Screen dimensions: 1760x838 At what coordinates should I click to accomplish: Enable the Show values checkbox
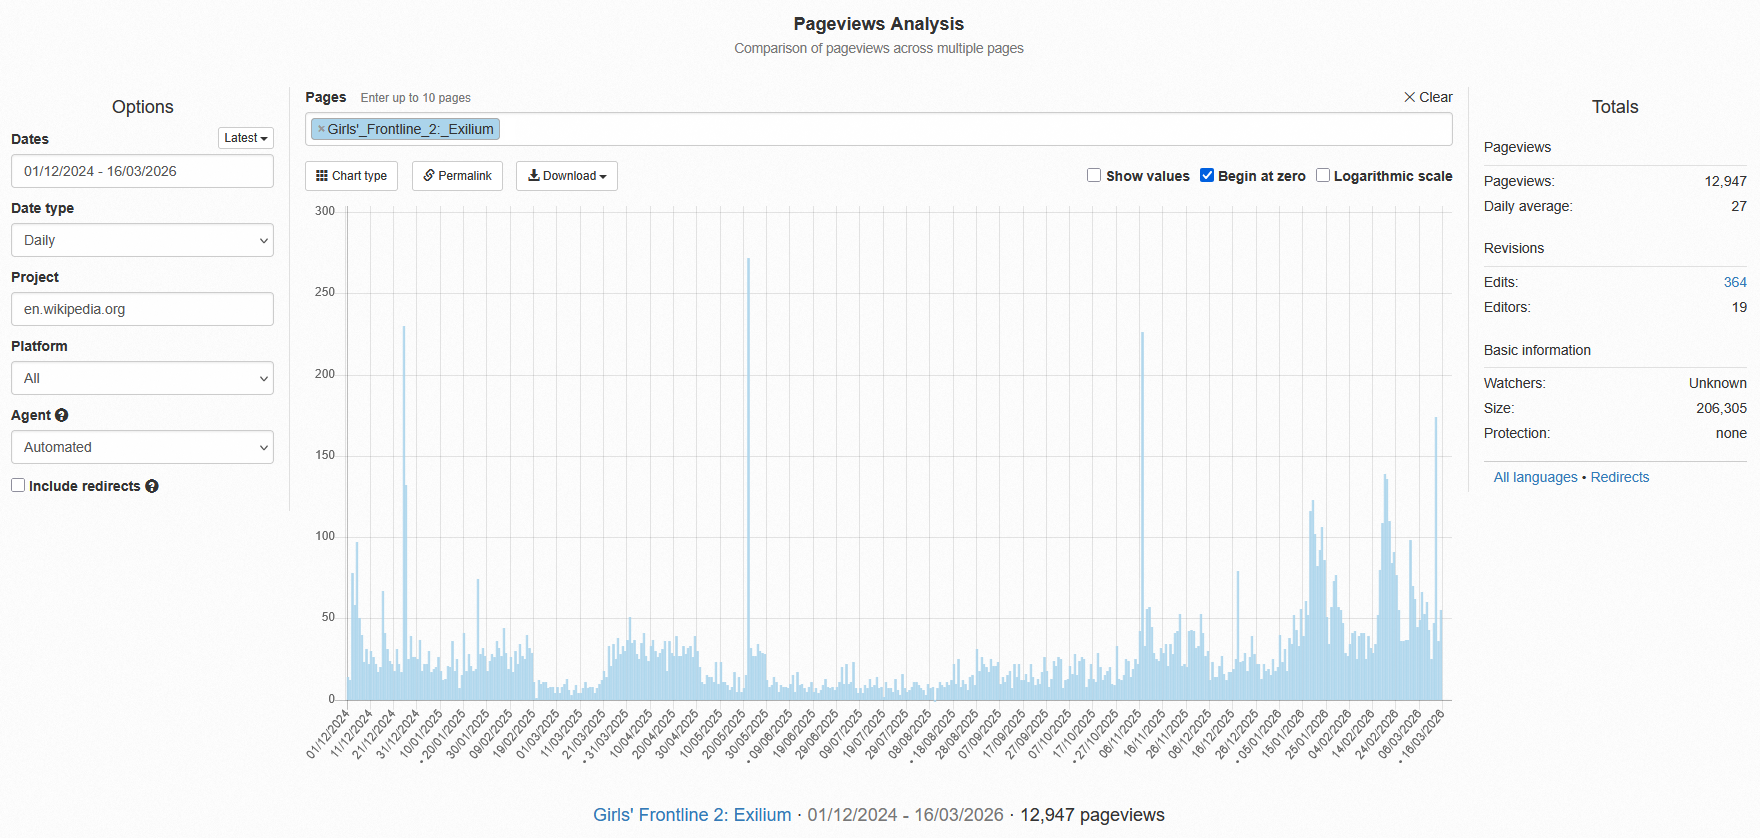tap(1094, 175)
